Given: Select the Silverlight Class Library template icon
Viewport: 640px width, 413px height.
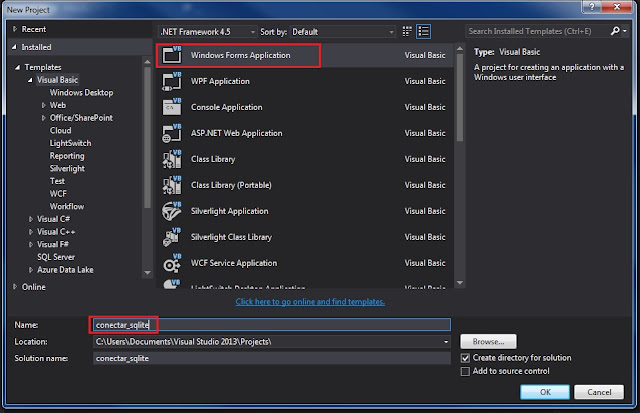Looking at the screenshot, I should click(x=172, y=237).
